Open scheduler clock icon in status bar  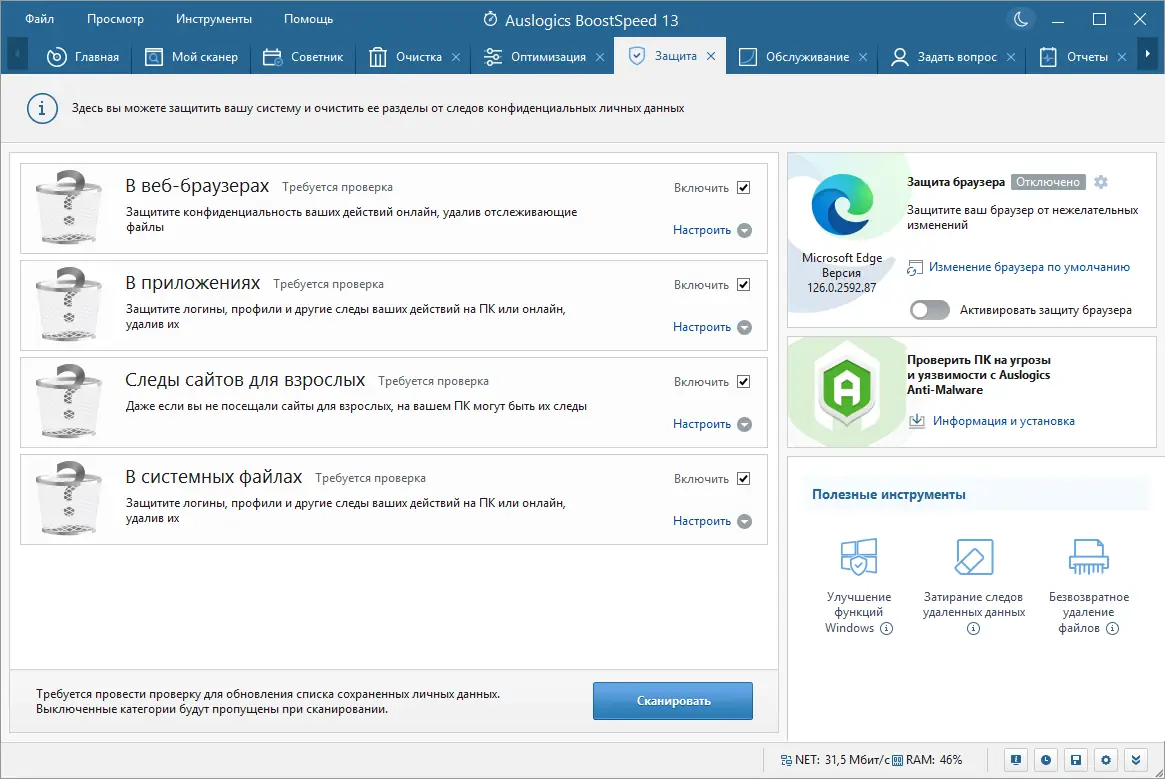point(1046,760)
